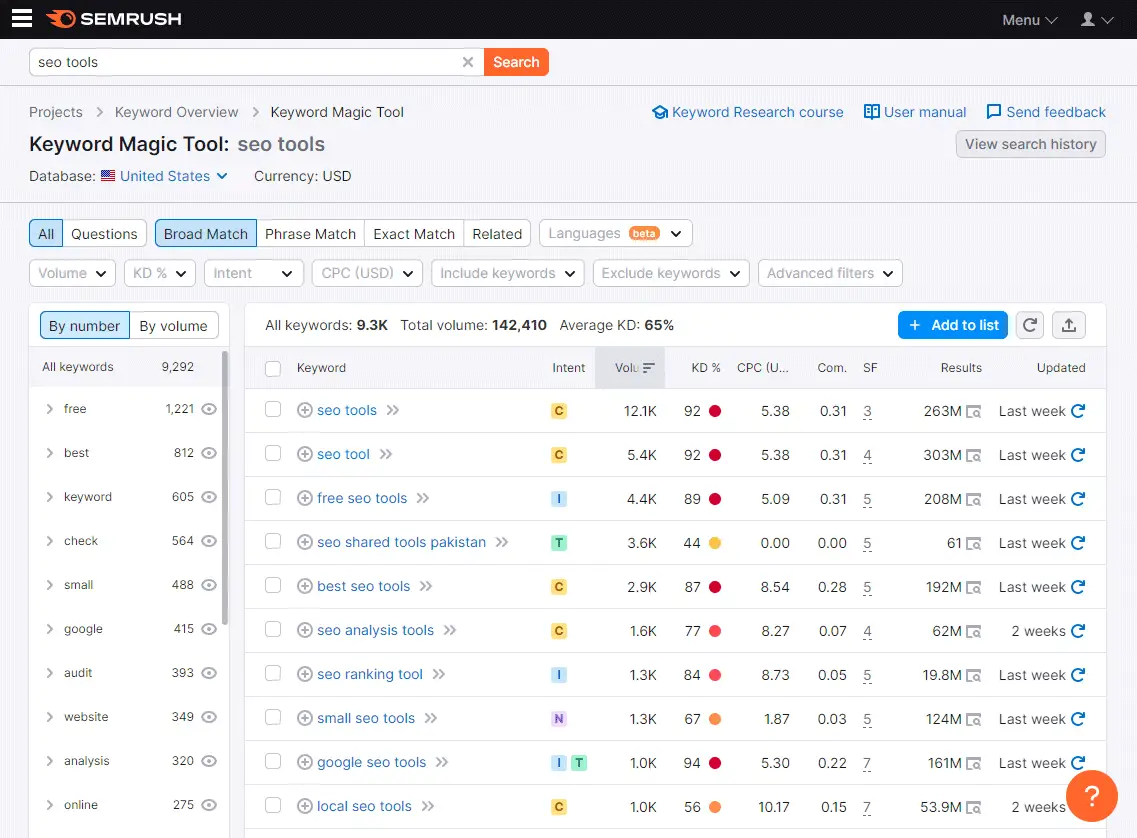
Task: Open the Advanced filters dropdown
Action: (x=830, y=273)
